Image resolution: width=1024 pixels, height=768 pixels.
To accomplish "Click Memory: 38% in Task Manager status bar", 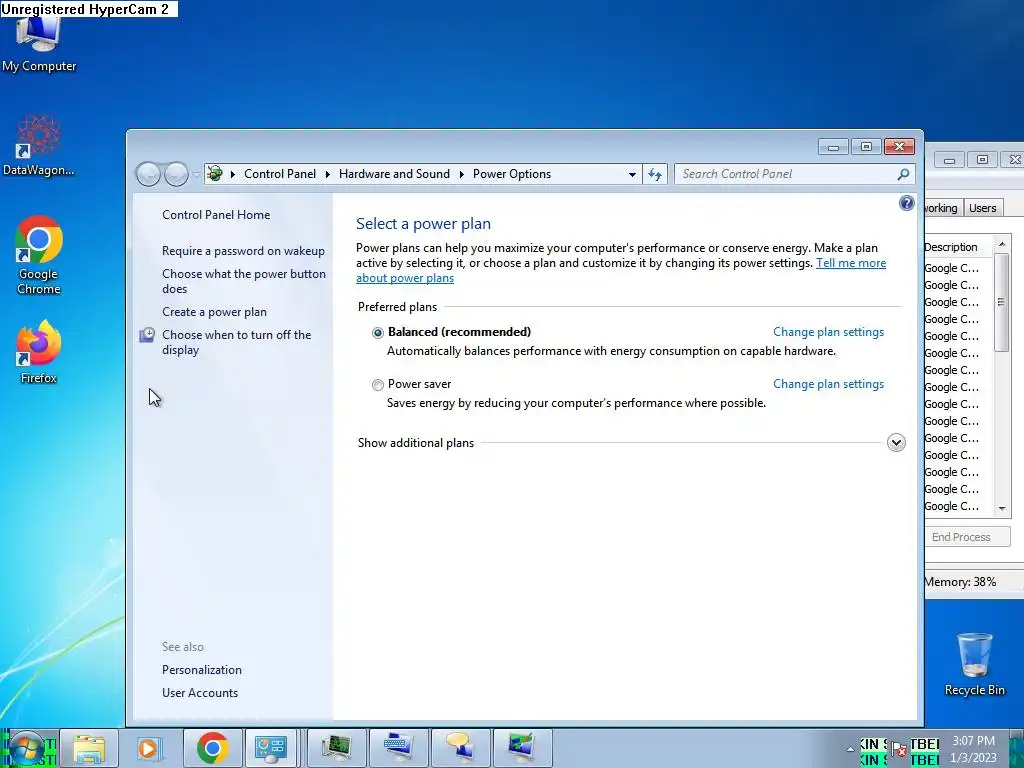I will (960, 582).
